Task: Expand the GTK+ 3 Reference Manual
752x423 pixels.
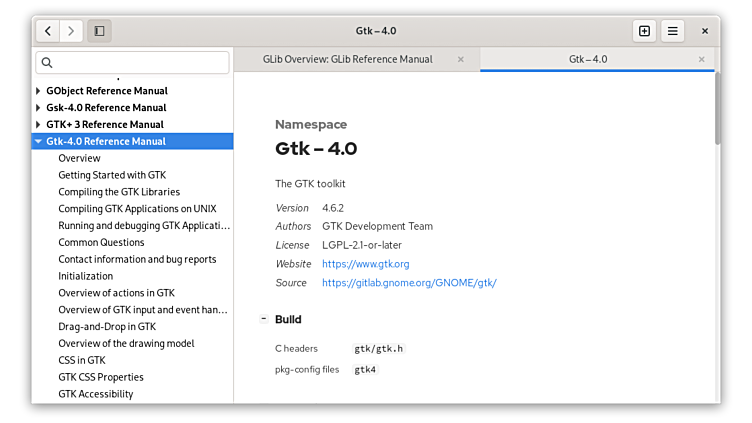Action: tap(38, 125)
